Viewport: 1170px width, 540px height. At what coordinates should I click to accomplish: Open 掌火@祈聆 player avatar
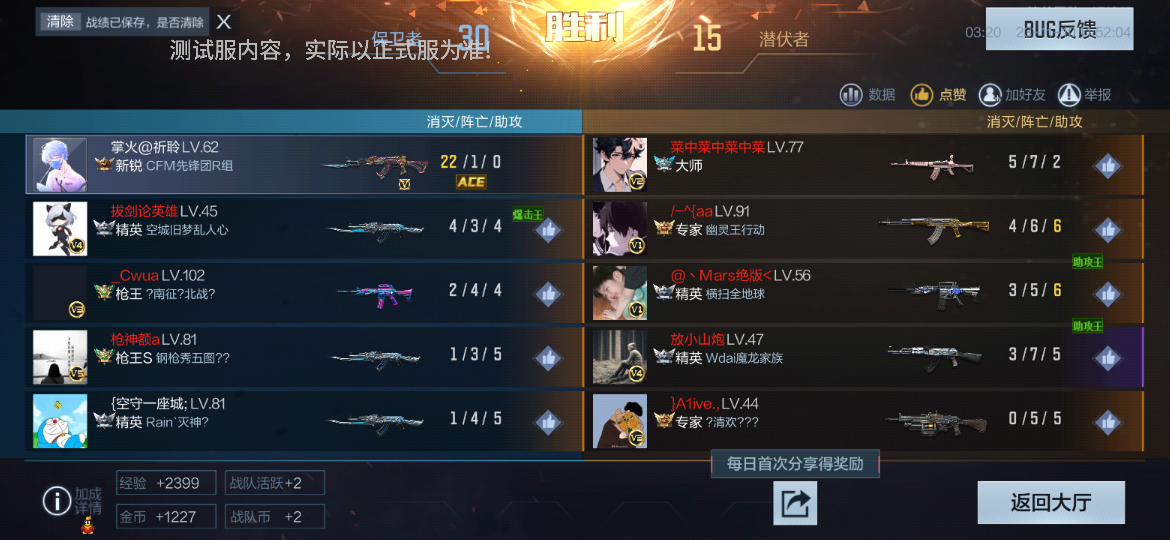pos(60,165)
